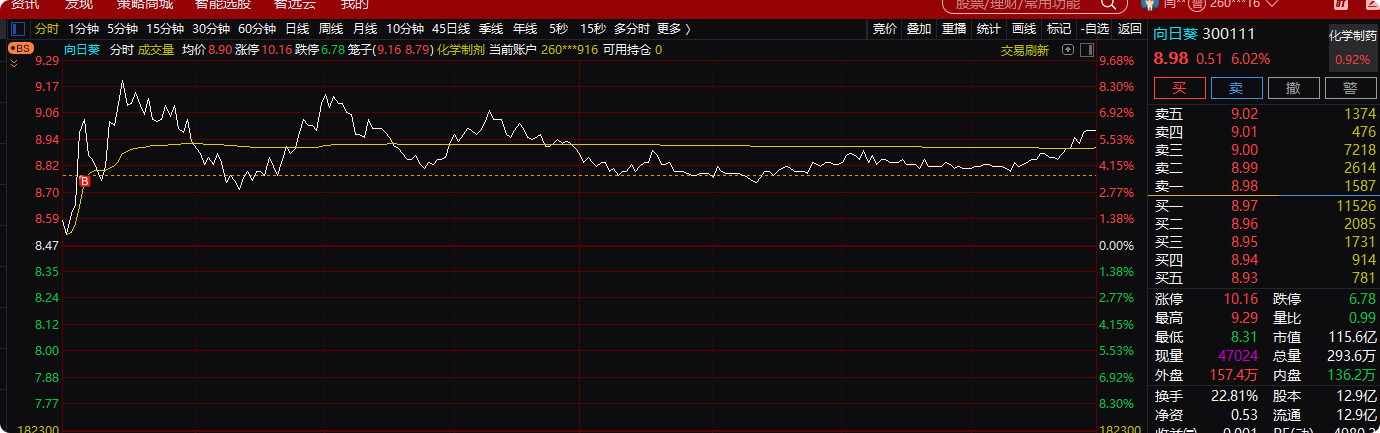Switch to 年线 chart

(x=525, y=29)
